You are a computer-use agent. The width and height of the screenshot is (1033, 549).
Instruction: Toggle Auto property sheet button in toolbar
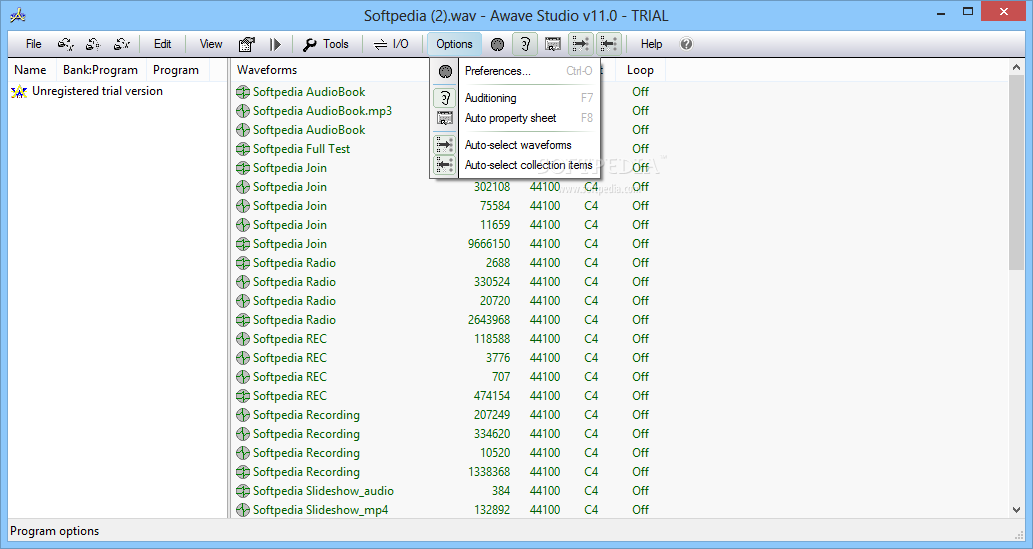553,44
